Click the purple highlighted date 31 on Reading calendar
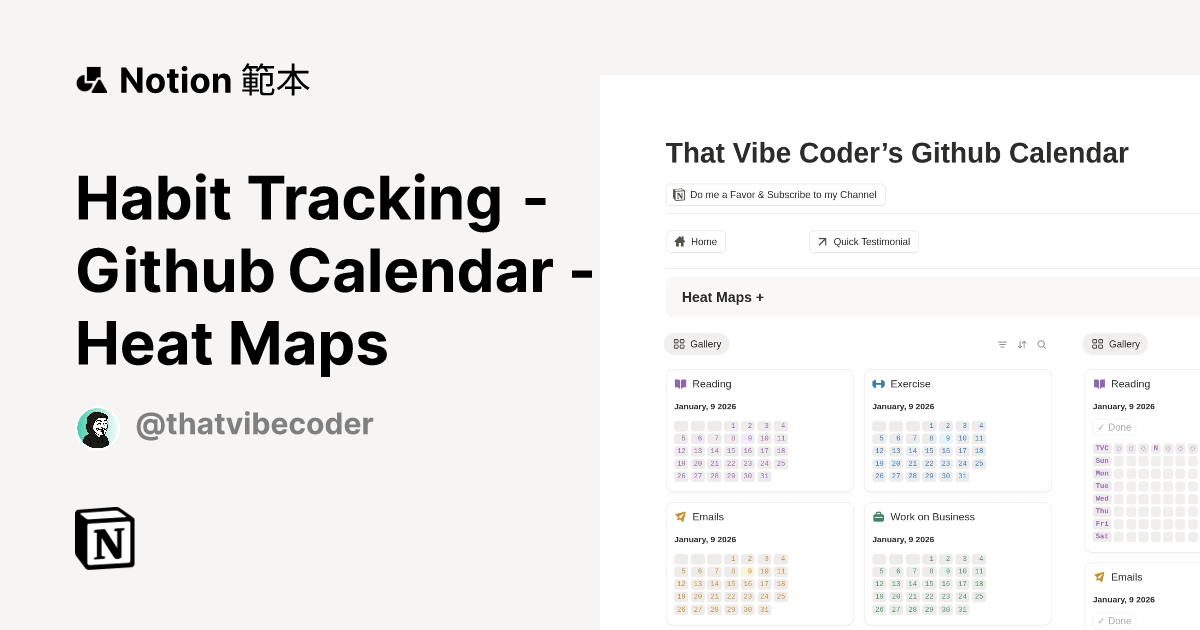Viewport: 1200px width, 630px height. click(x=765, y=476)
